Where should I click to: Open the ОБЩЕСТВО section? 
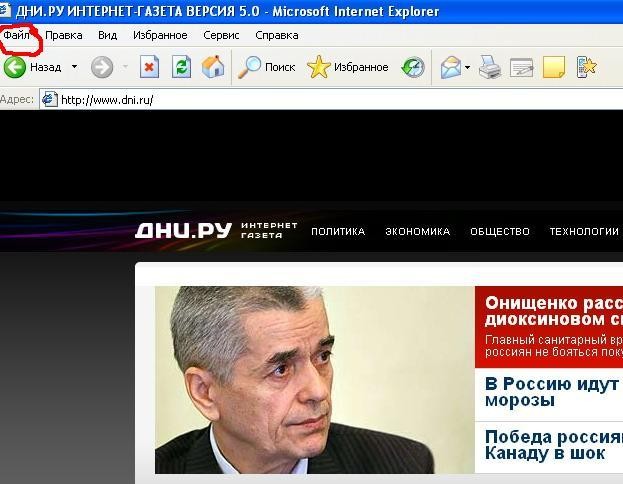[500, 231]
